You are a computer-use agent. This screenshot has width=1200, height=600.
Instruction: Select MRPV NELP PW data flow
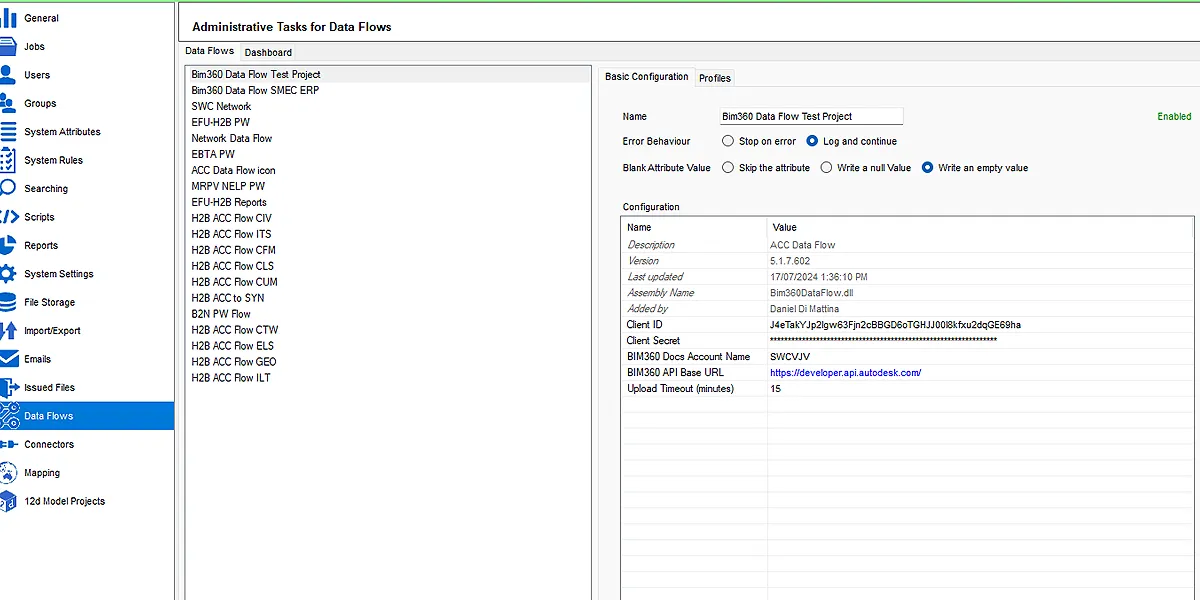coord(388,186)
